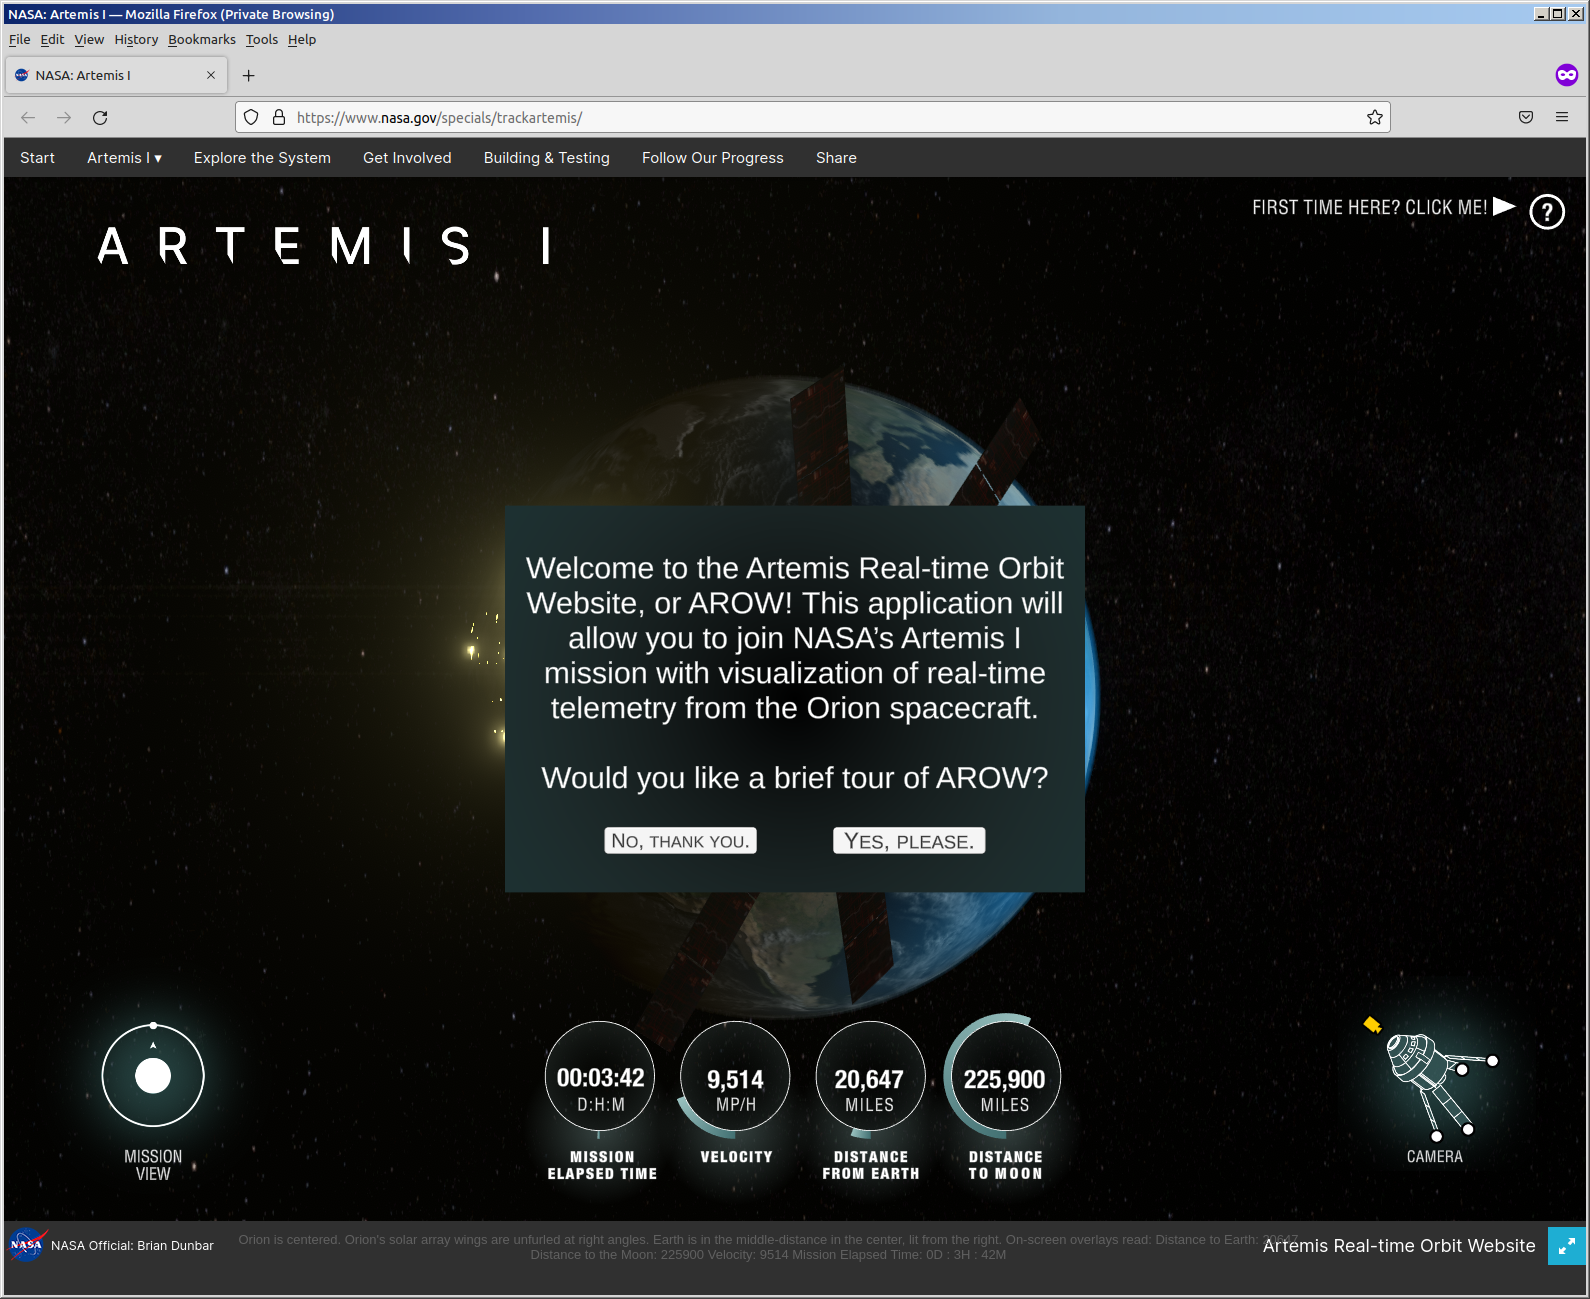The width and height of the screenshot is (1590, 1299).
Task: Minimize the Firefox window
Action: point(1541,14)
